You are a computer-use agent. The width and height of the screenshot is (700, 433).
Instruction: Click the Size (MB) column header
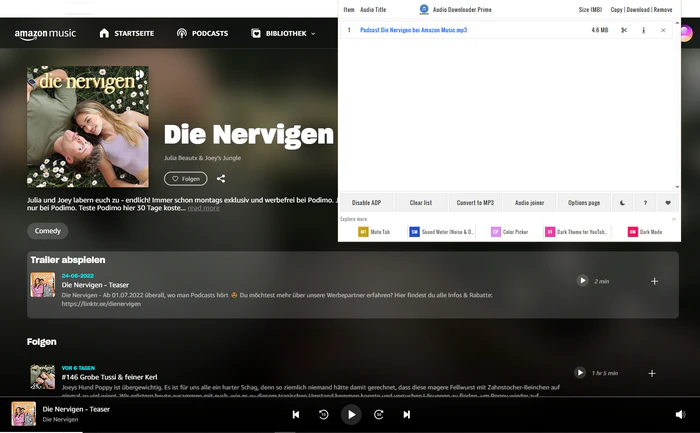590,9
